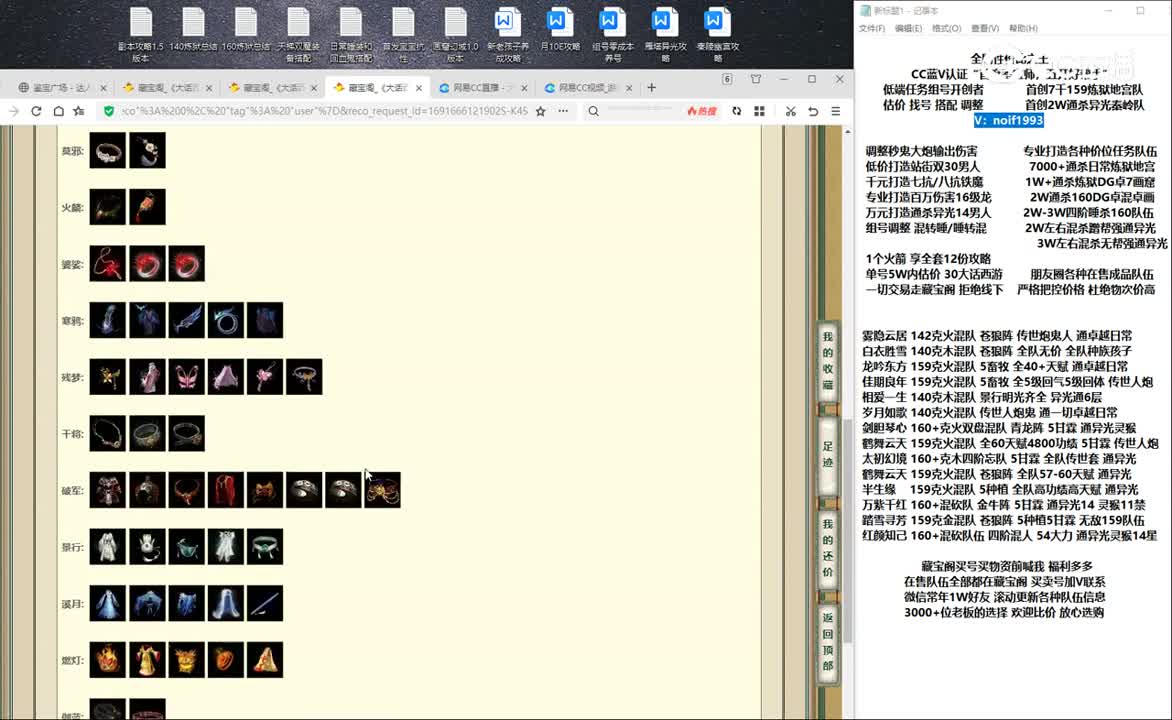
Task: Open the browser apps grid icon
Action: 759,111
